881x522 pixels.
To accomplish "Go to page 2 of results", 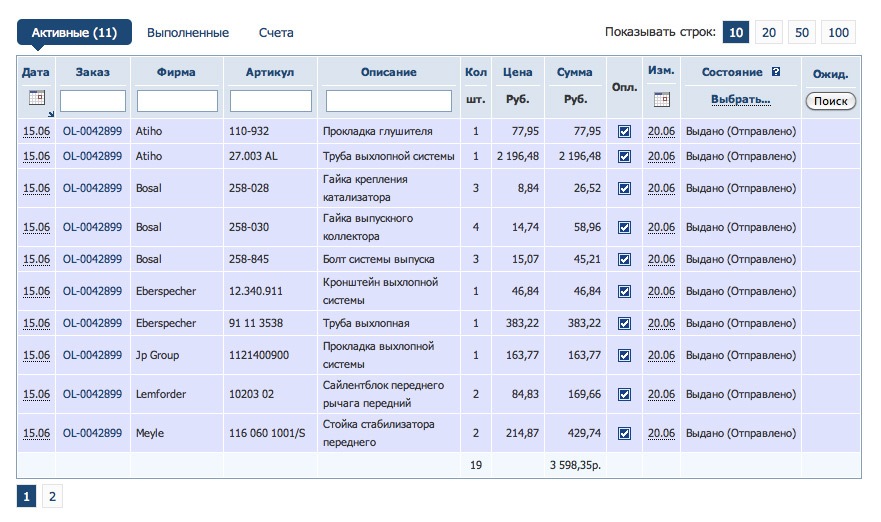I will 52,496.
